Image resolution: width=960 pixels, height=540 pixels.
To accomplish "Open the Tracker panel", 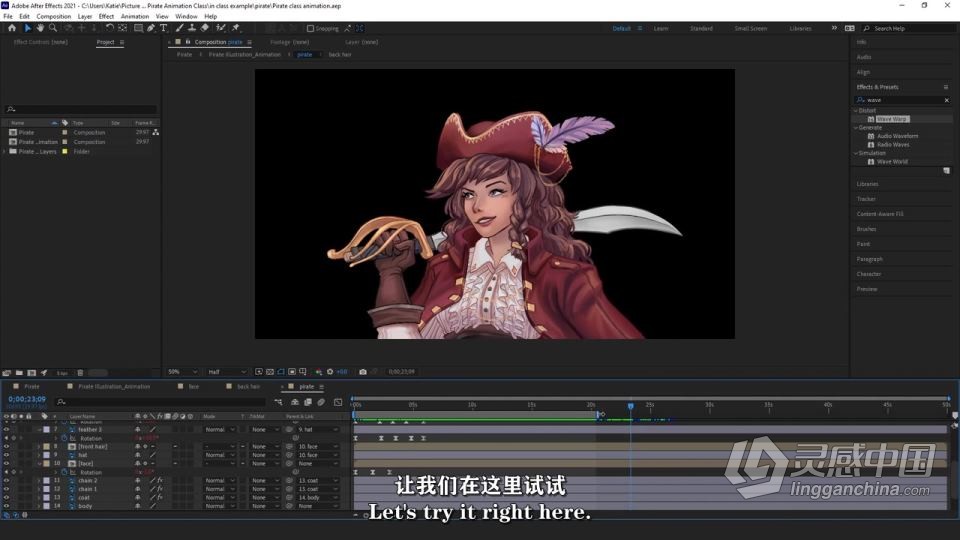I will [x=866, y=199].
